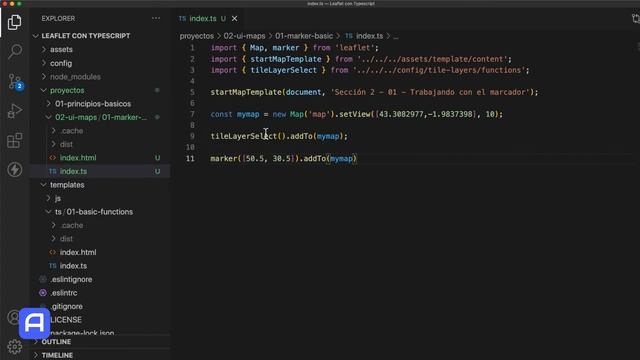This screenshot has width=640, height=360.
Task: Open Explorer more actions ellipsis
Action: [x=156, y=18]
